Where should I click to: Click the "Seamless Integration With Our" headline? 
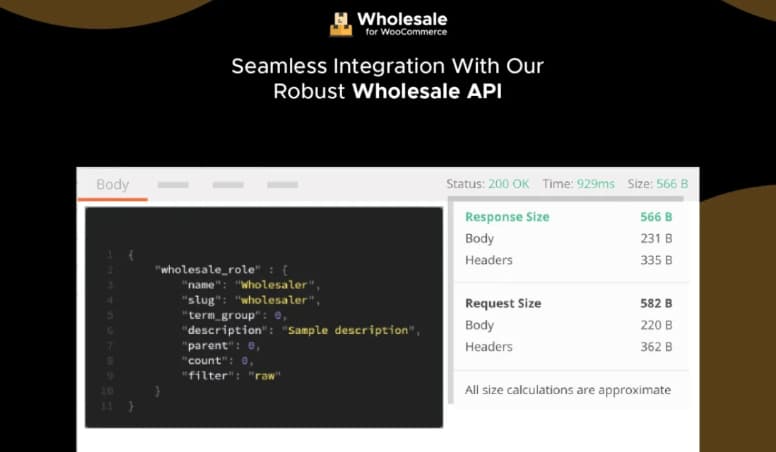point(388,66)
